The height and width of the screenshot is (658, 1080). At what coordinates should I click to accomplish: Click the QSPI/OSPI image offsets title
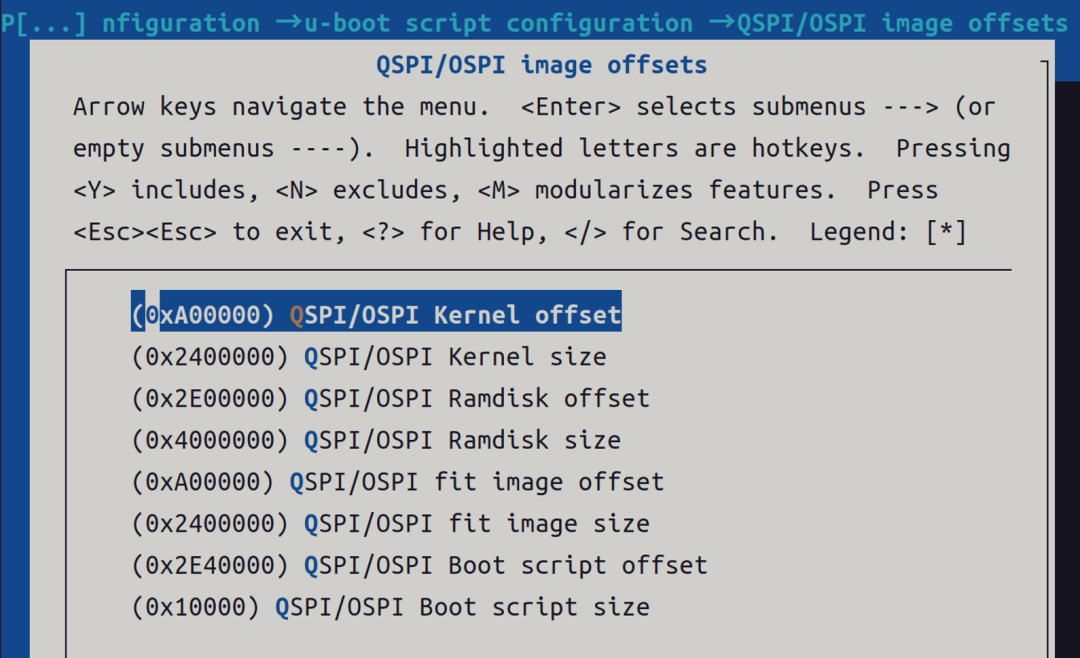tap(540, 64)
